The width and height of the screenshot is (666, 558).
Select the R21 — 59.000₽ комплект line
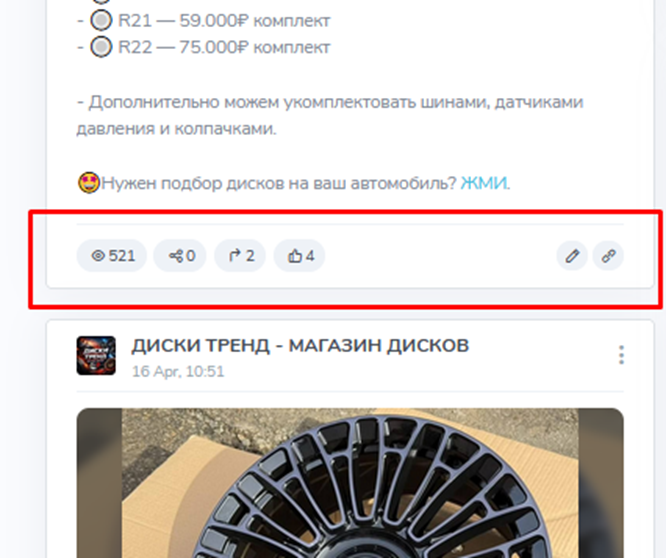pyautogui.click(x=204, y=20)
